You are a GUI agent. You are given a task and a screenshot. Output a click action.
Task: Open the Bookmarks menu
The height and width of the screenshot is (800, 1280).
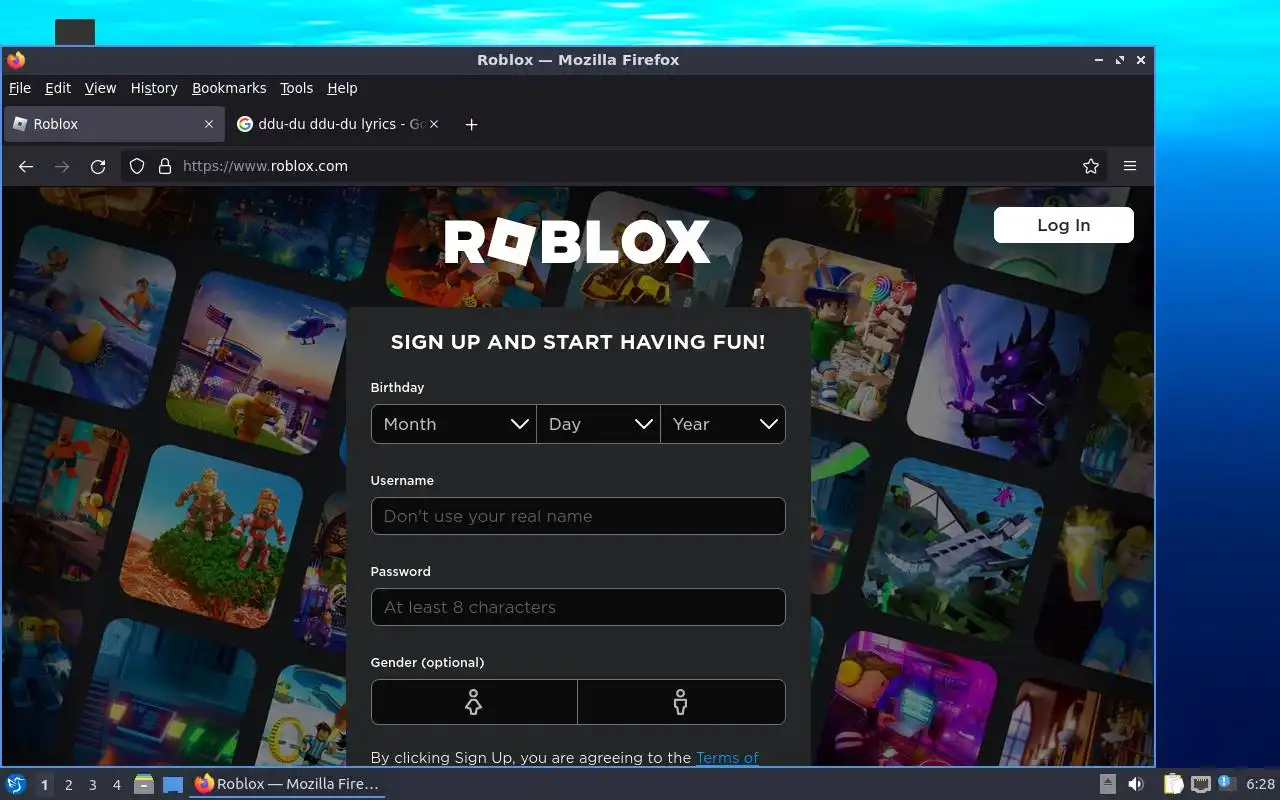229,88
